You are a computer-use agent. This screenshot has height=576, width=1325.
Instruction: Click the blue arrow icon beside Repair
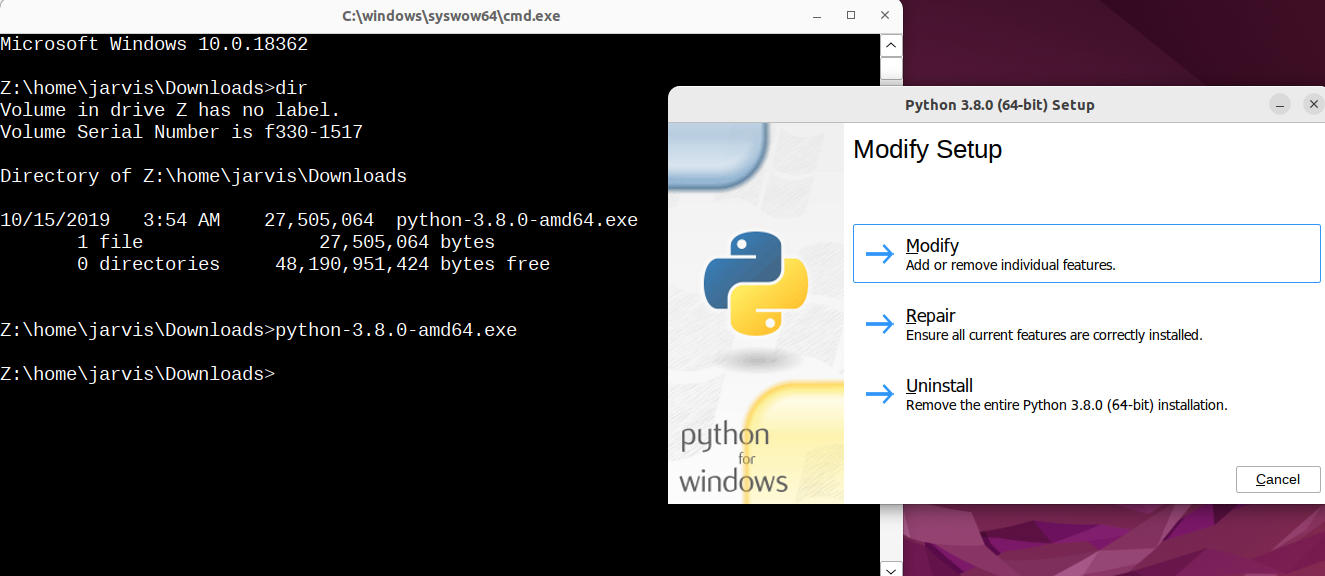point(880,324)
